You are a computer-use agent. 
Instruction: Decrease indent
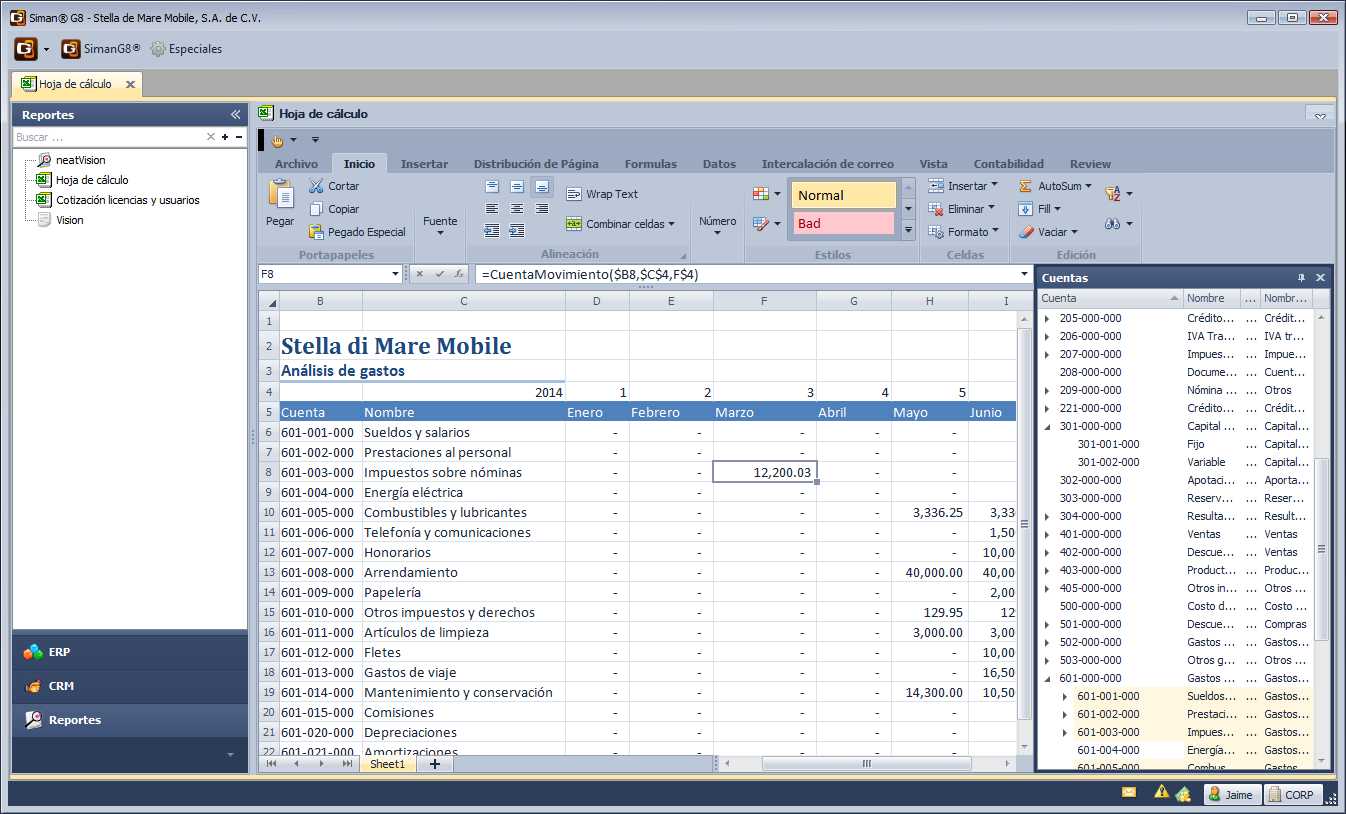(x=492, y=230)
